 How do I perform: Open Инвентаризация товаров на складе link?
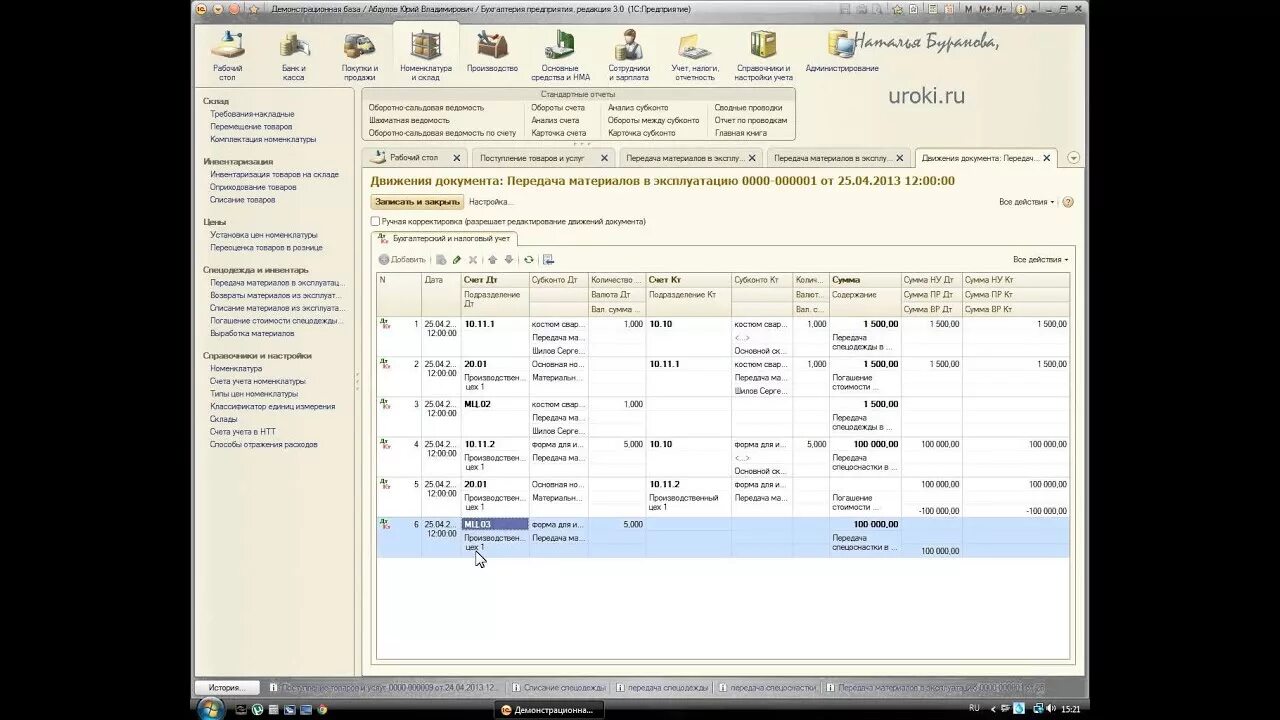tap(274, 174)
